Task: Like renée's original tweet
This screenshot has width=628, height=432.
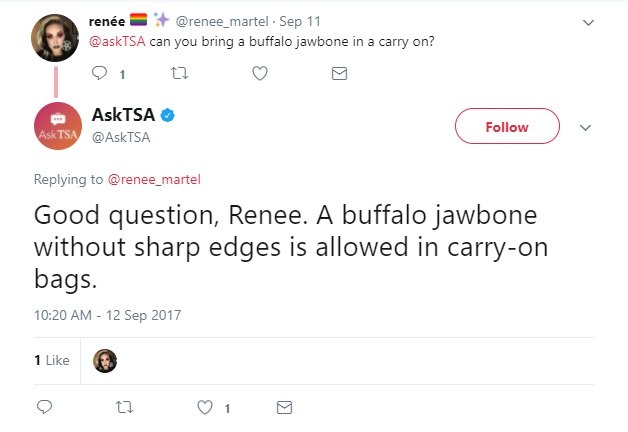Action: [260, 73]
